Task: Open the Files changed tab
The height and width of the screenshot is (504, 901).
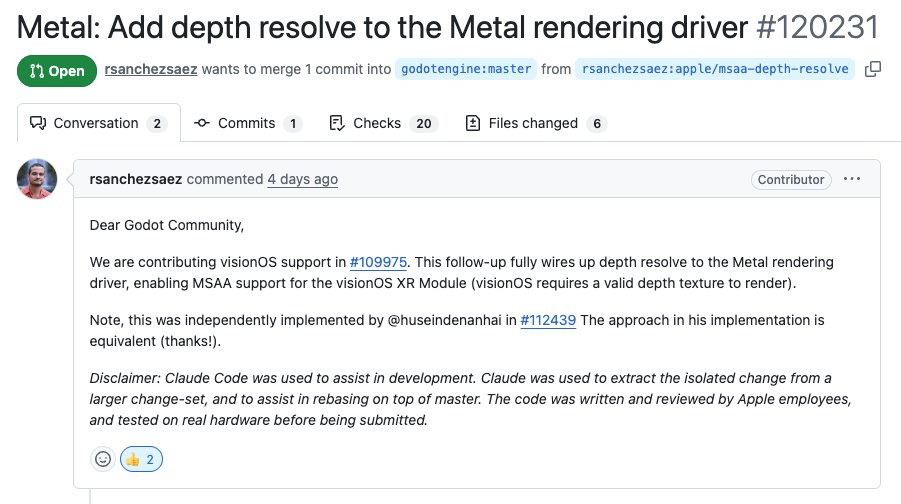Action: click(536, 123)
